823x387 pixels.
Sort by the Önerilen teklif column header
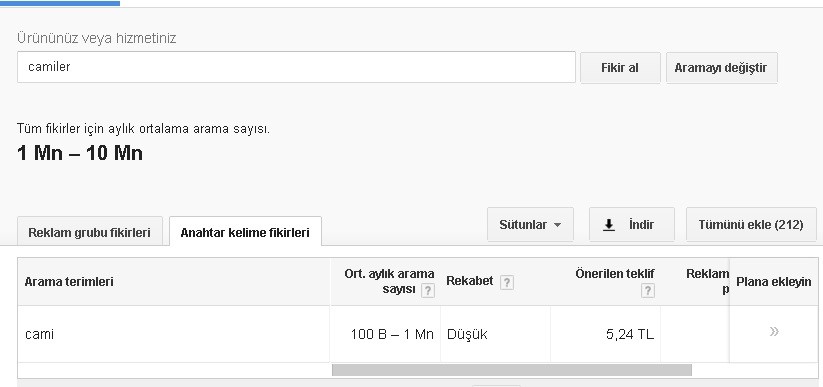(615, 274)
